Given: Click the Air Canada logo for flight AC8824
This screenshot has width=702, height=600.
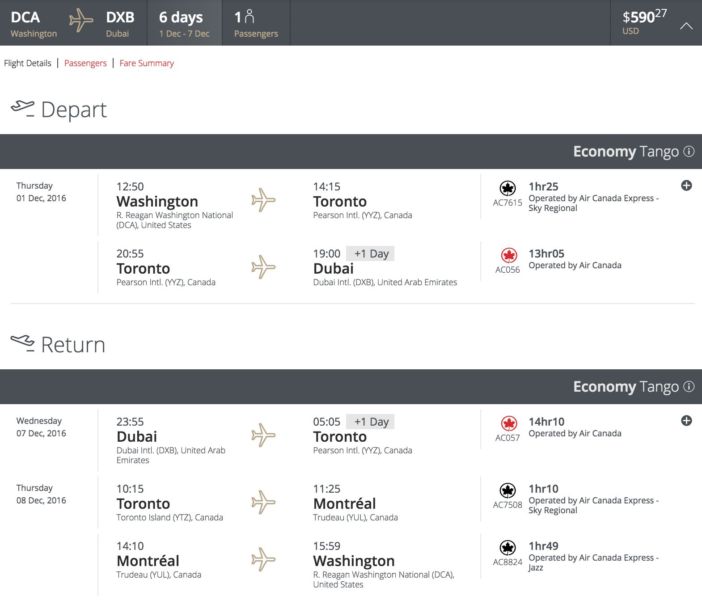Looking at the screenshot, I should [x=507, y=546].
